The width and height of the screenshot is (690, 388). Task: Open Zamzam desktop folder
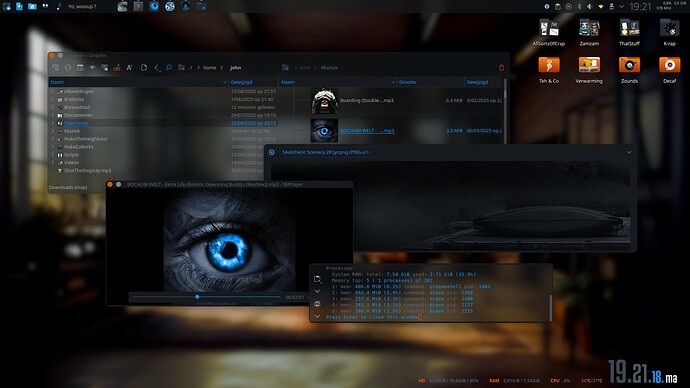[x=589, y=33]
